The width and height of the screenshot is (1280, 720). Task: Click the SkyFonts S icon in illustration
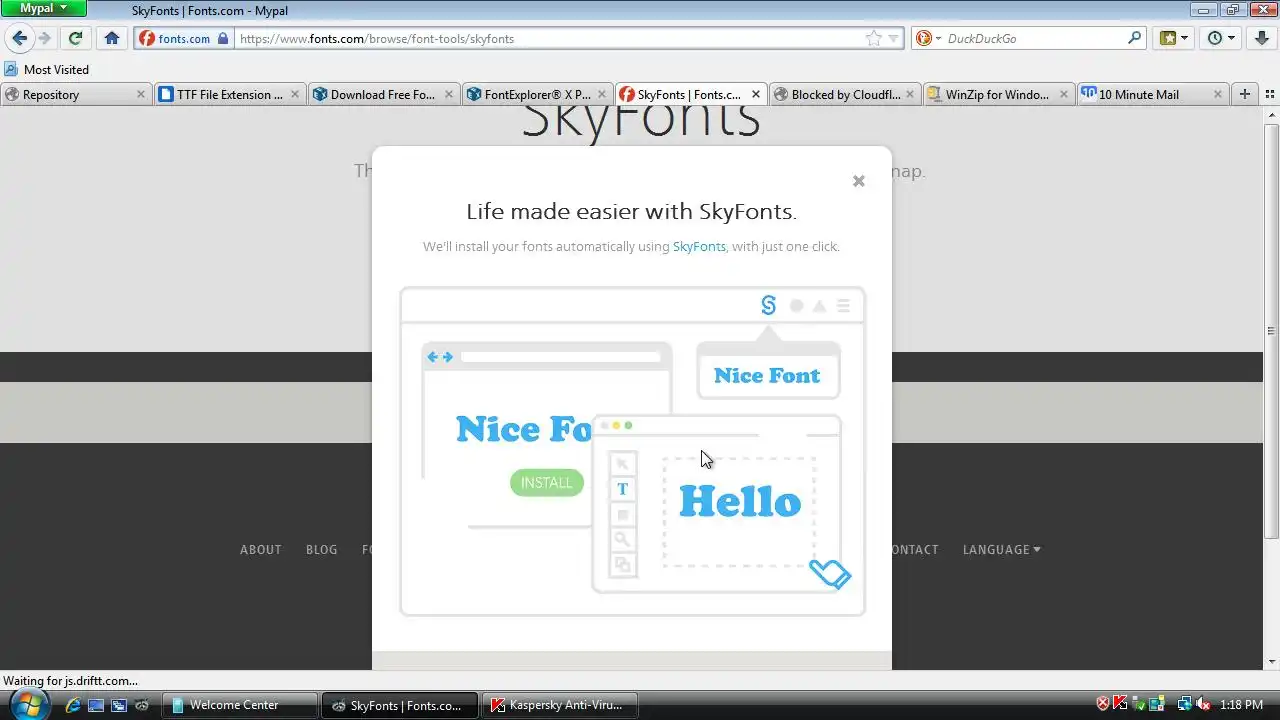768,305
